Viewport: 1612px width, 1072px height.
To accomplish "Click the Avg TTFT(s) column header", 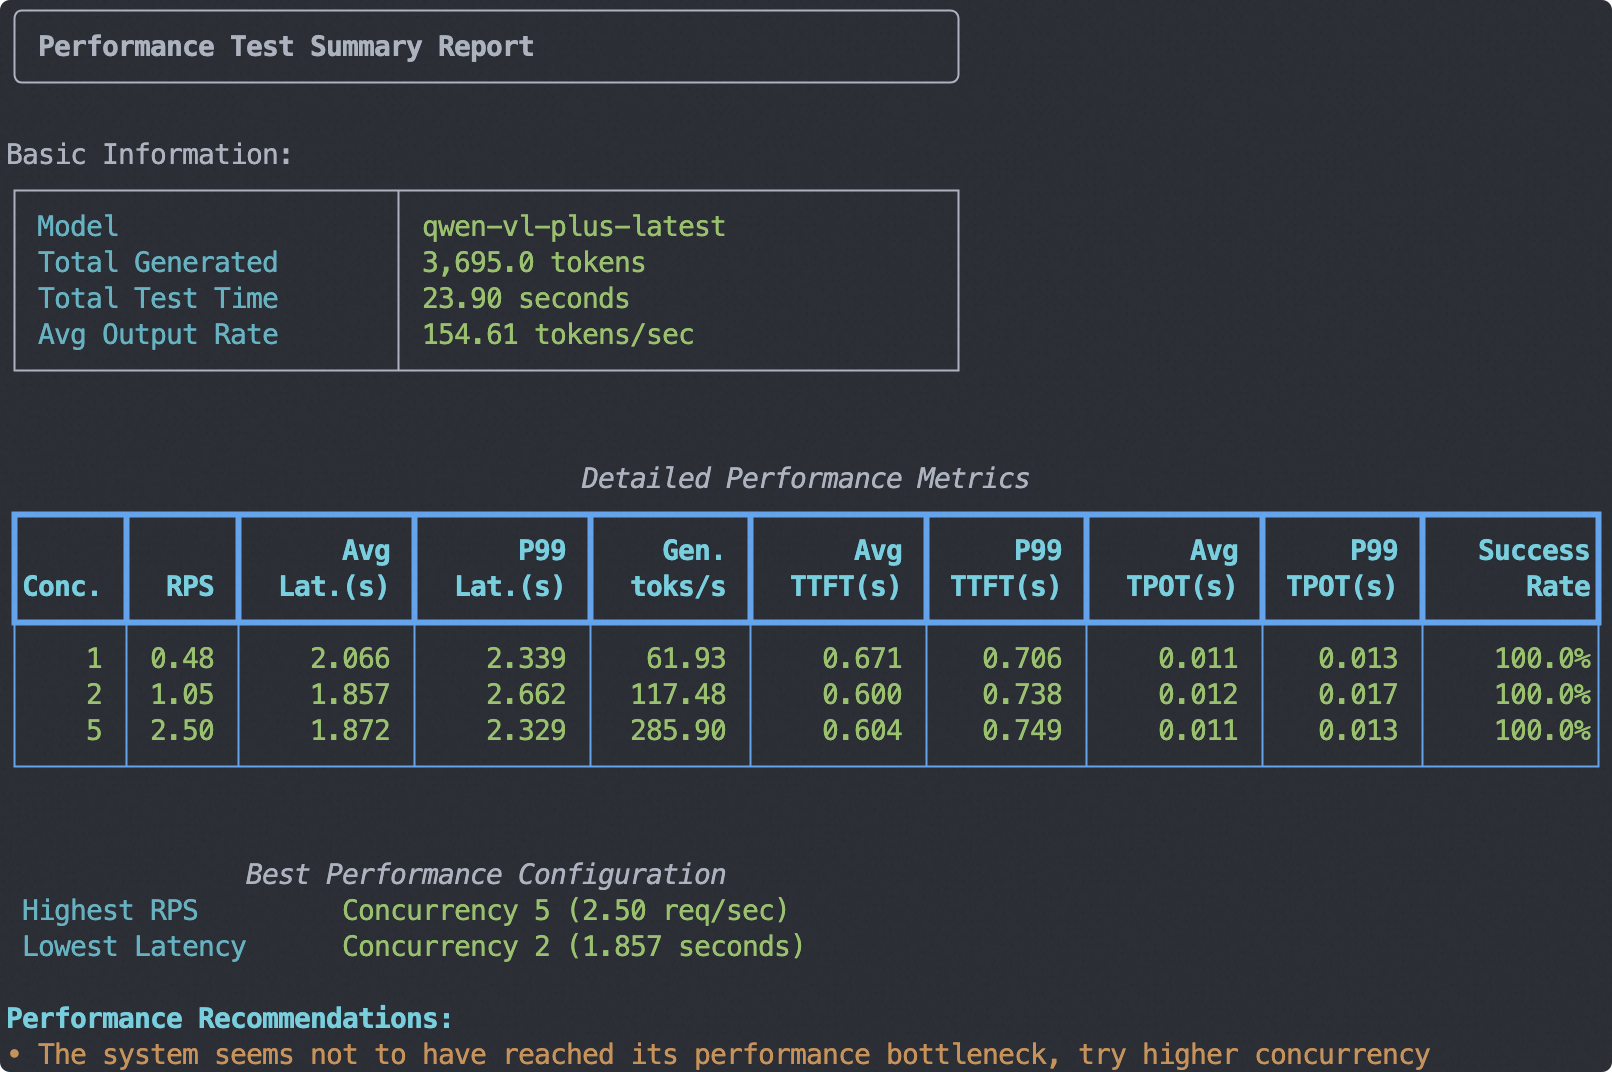I will point(846,568).
